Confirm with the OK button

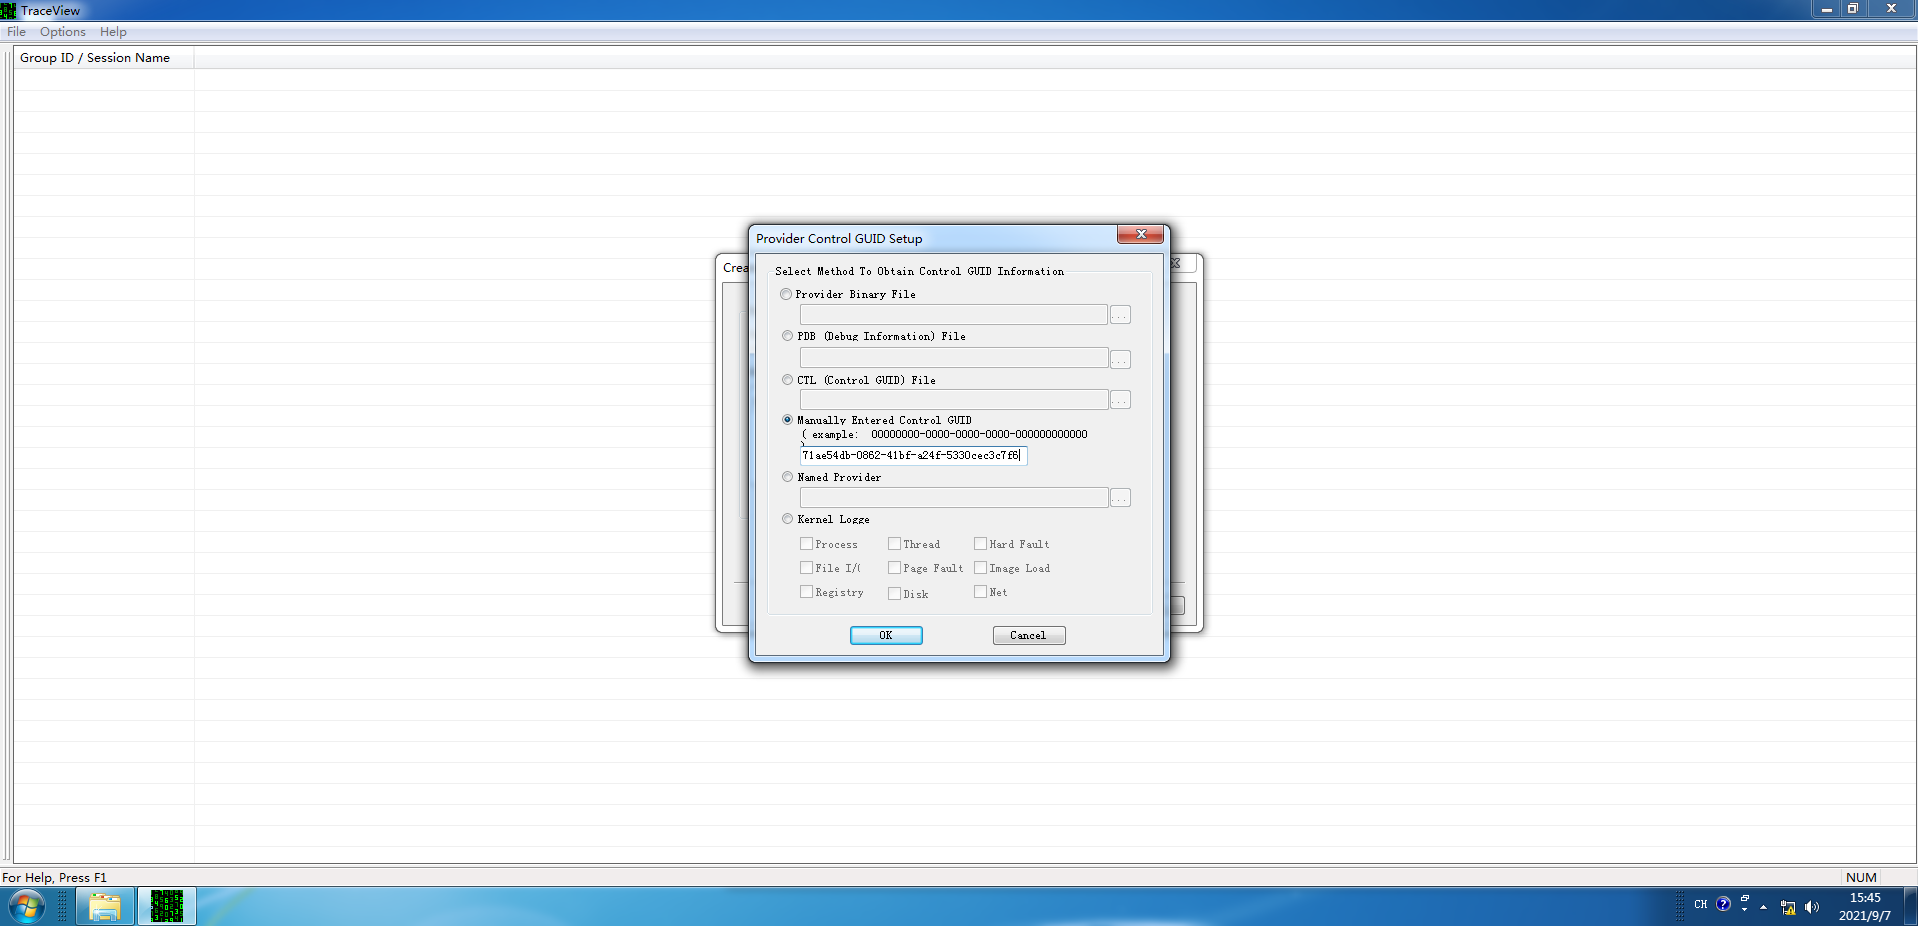coord(885,635)
